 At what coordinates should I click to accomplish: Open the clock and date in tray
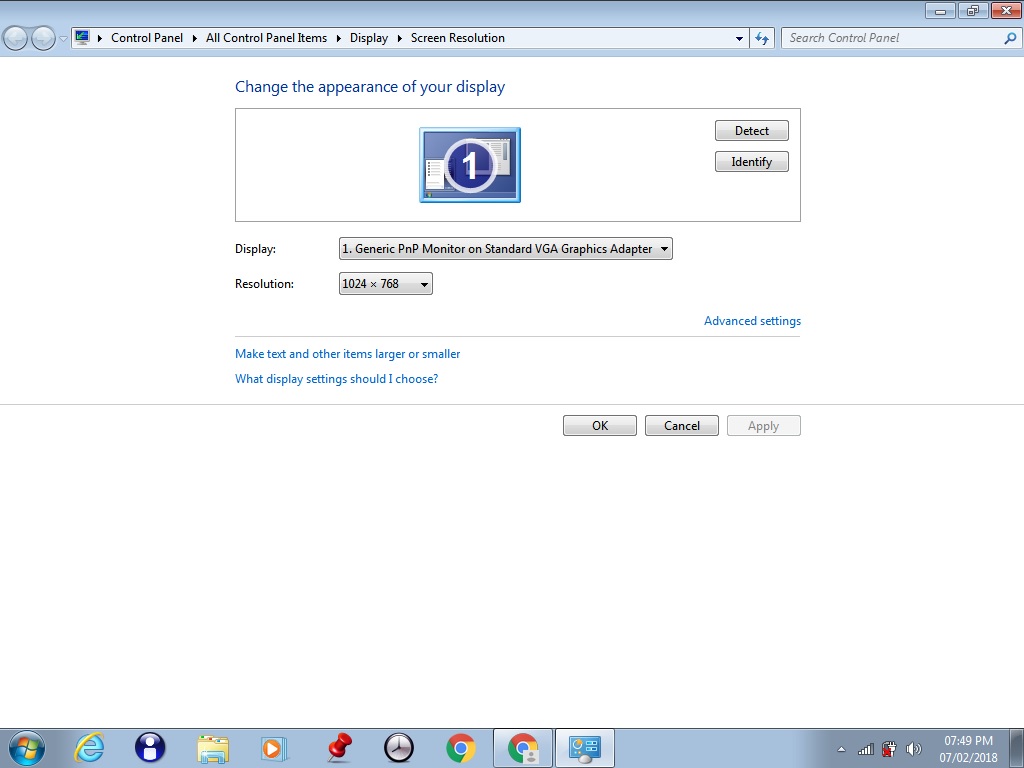pyautogui.click(x=968, y=749)
